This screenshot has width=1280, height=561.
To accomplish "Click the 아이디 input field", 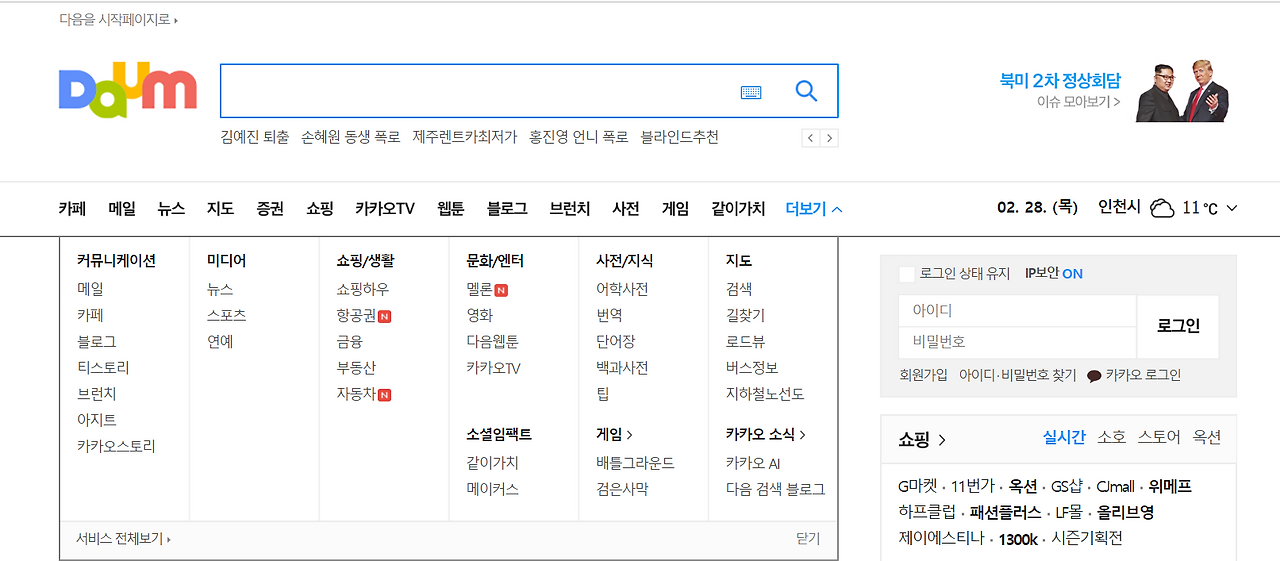I will (1017, 311).
